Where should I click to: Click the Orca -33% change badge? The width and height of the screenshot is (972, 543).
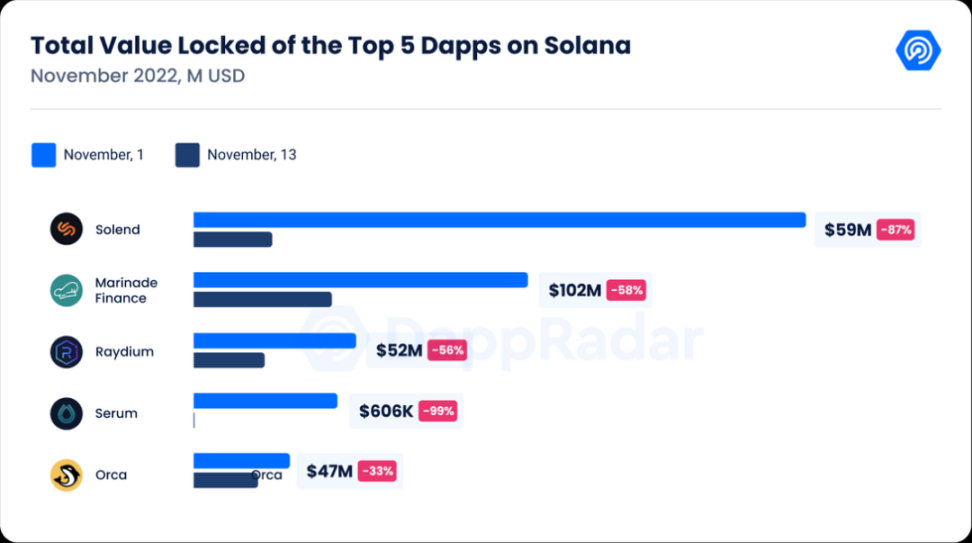[x=378, y=471]
